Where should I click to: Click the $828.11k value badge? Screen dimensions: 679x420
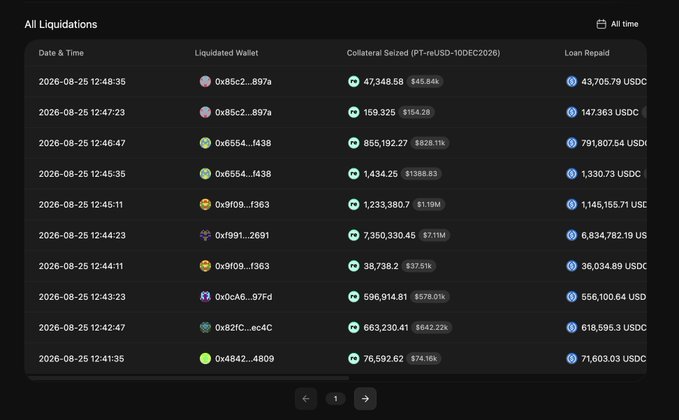tap(430, 143)
